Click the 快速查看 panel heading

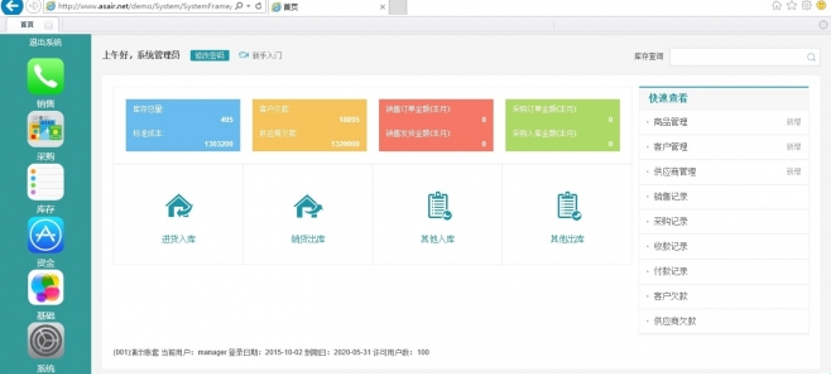[x=668, y=98]
